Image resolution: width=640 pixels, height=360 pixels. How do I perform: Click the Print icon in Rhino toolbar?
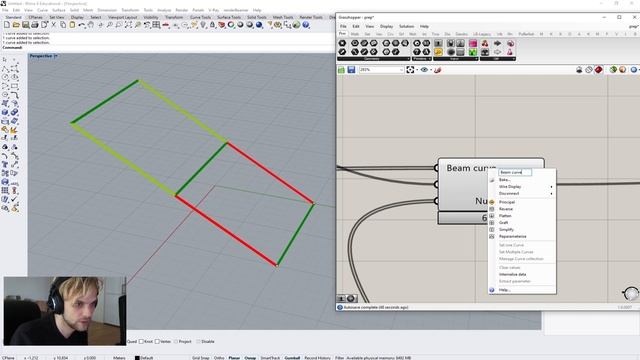pos(35,25)
